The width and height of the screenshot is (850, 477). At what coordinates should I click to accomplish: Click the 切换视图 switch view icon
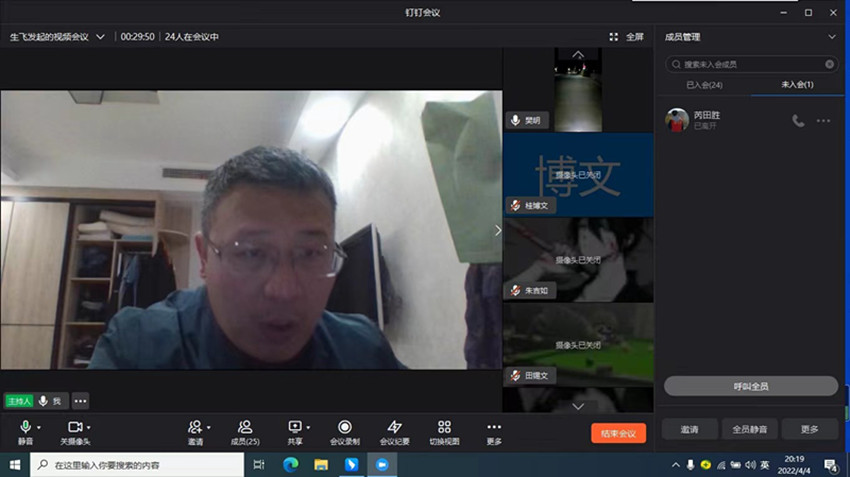pos(444,428)
